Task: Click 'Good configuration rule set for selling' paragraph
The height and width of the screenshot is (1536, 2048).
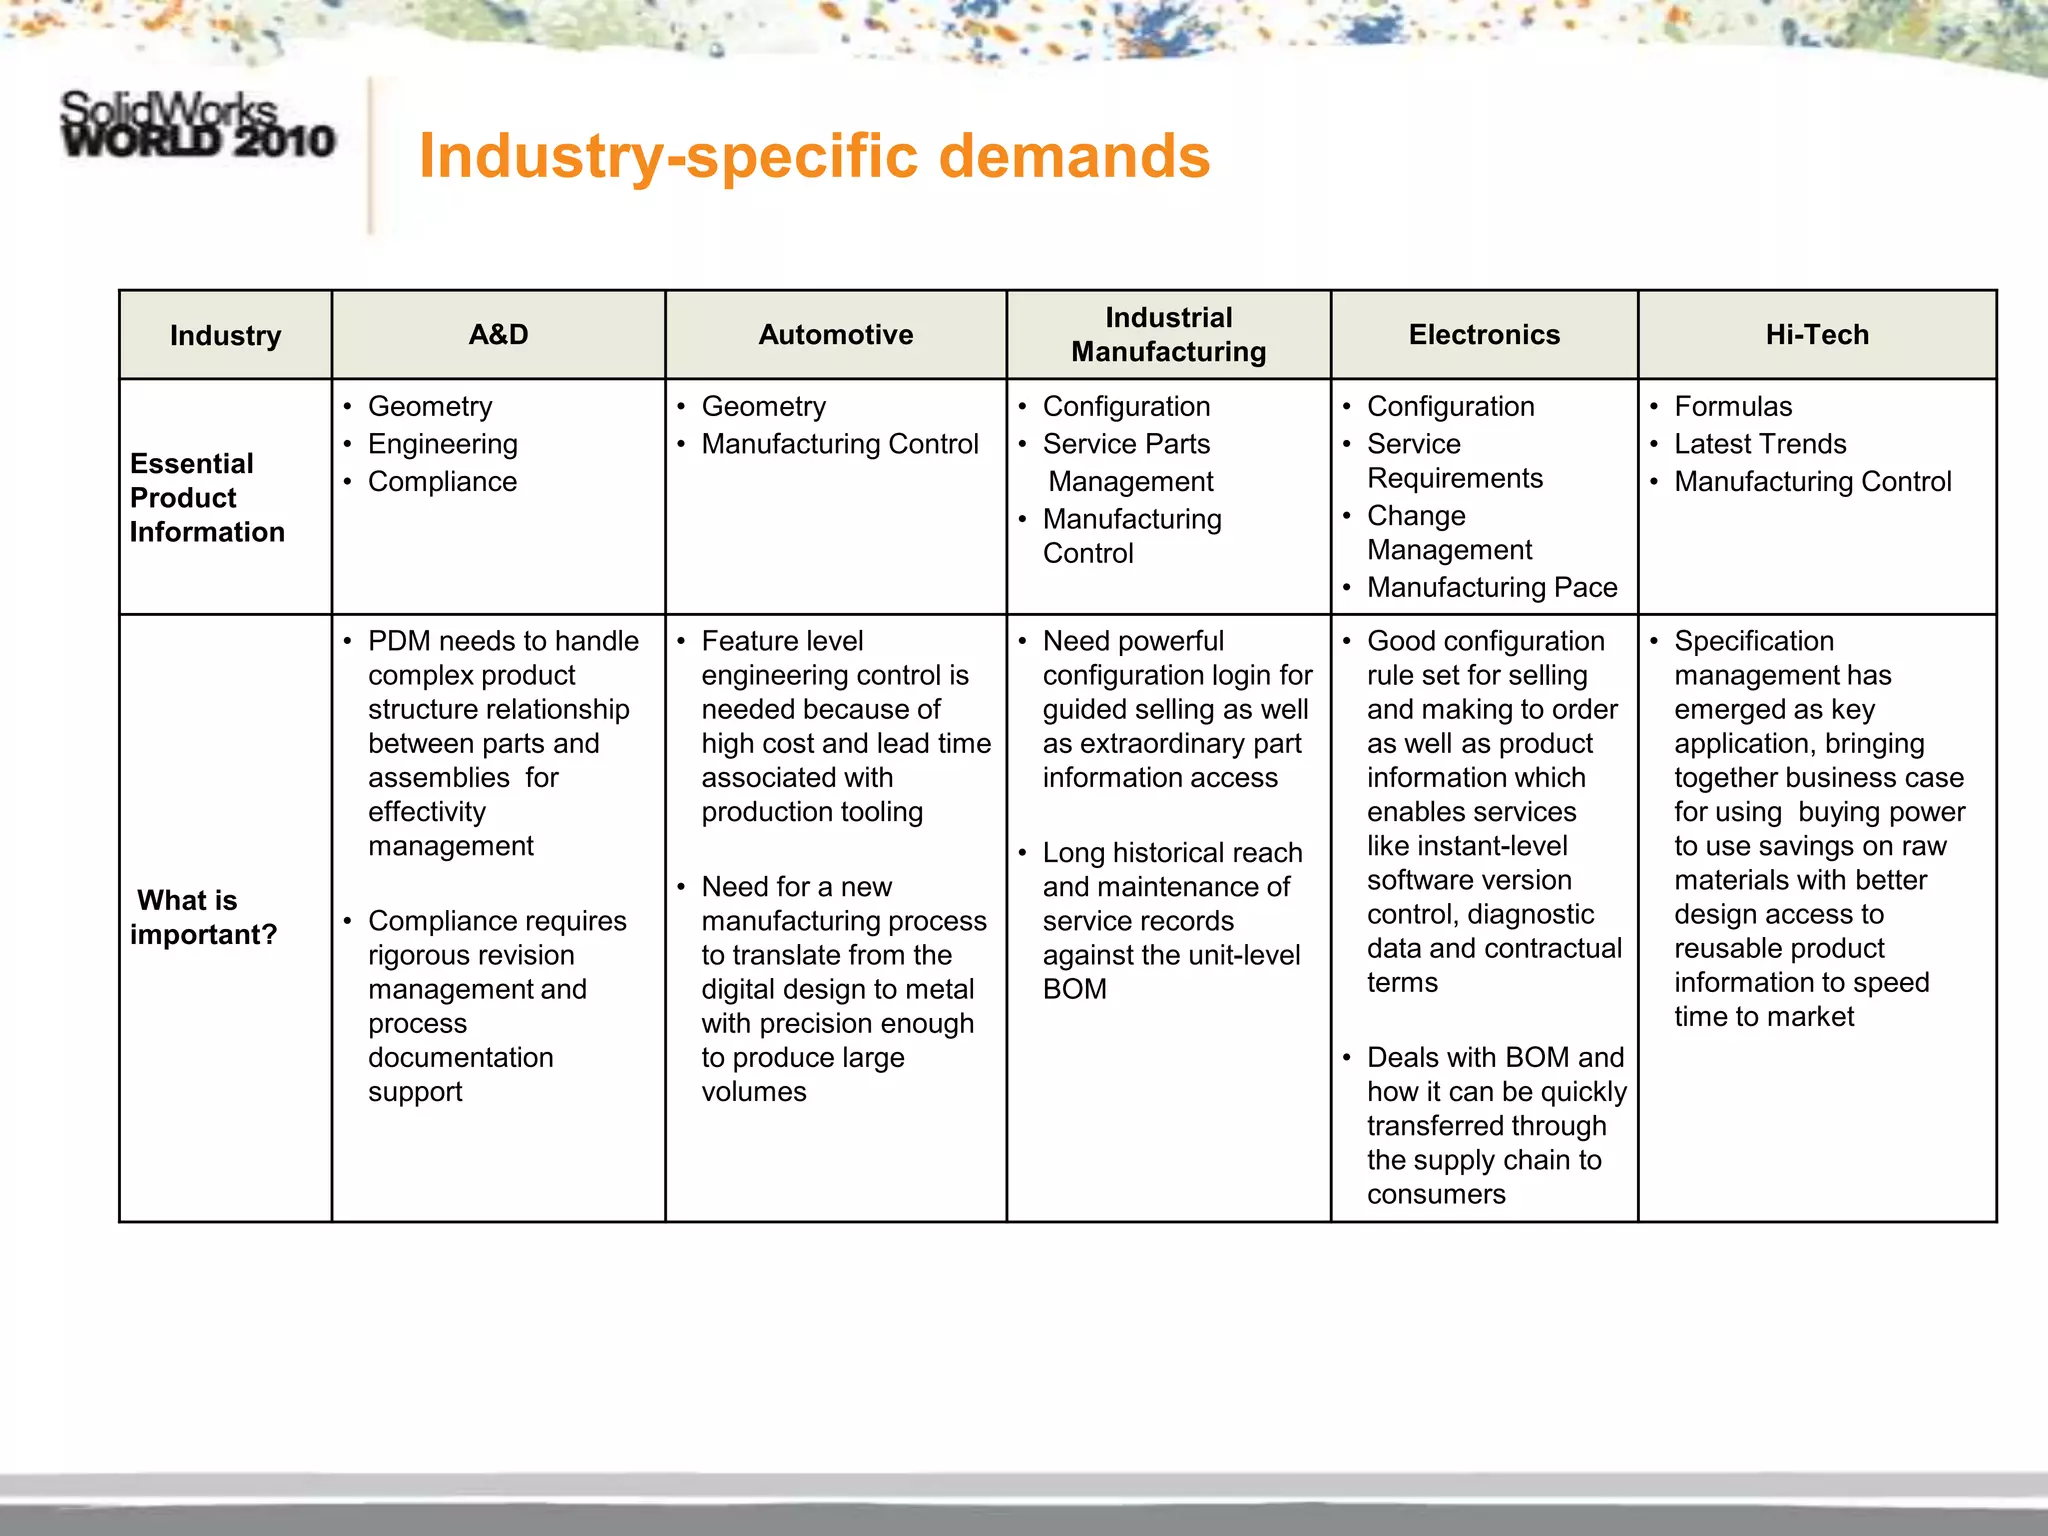Action: tap(1494, 811)
